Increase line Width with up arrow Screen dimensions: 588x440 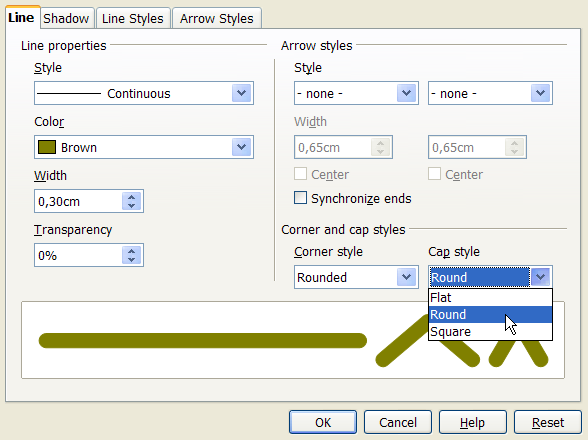tap(131, 197)
